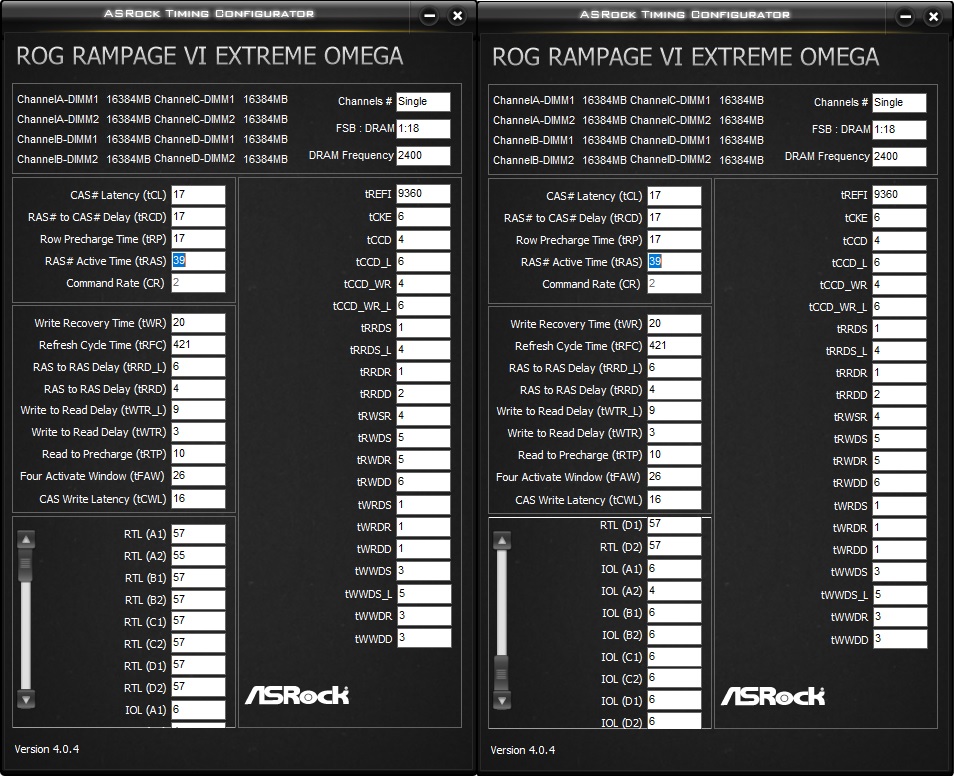This screenshot has width=954, height=777.
Task: Click the RTL (C1) value field in left window
Action: [198, 621]
